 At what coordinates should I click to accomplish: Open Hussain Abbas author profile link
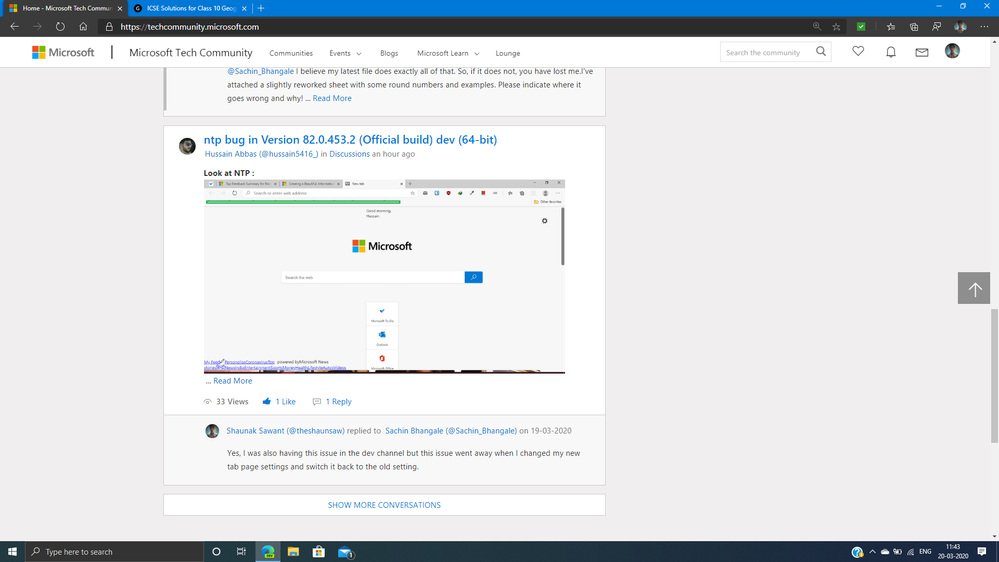coord(261,154)
